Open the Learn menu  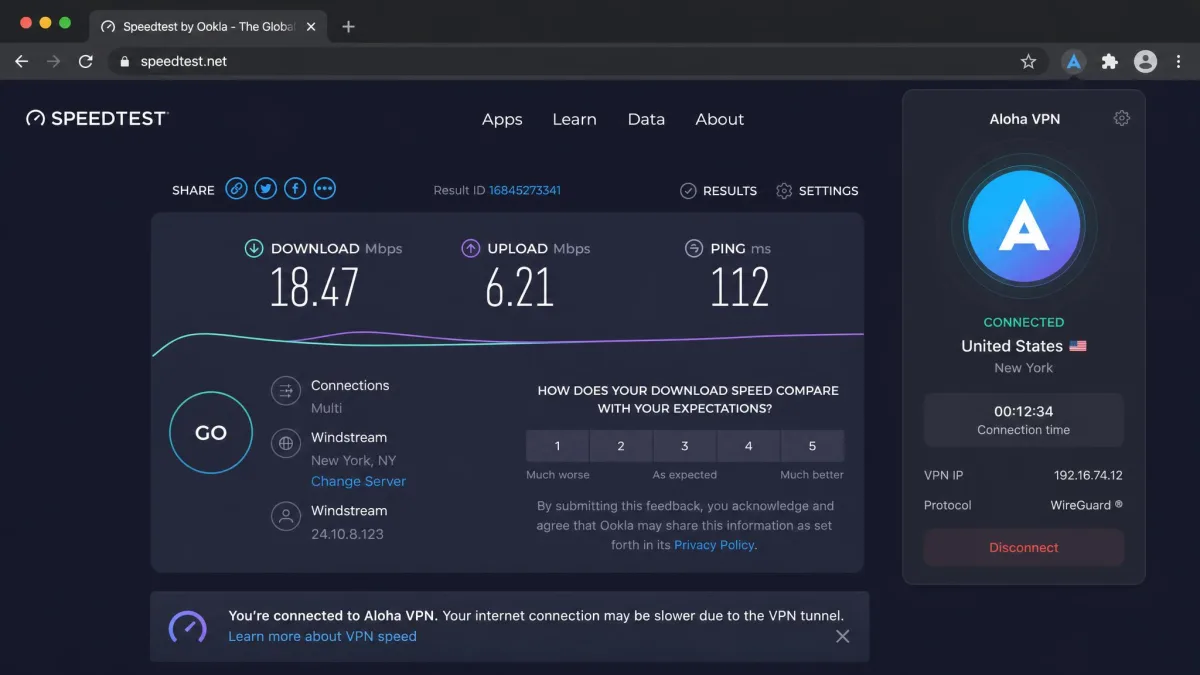click(574, 119)
